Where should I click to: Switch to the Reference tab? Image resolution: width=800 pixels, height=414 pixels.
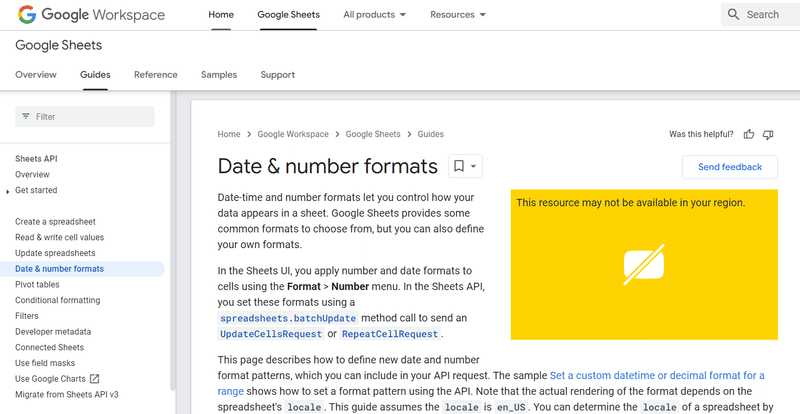[155, 75]
